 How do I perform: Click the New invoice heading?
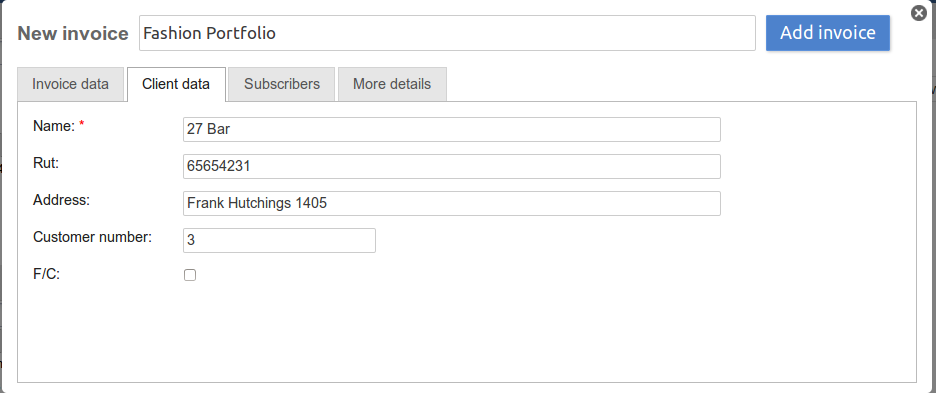[x=73, y=33]
